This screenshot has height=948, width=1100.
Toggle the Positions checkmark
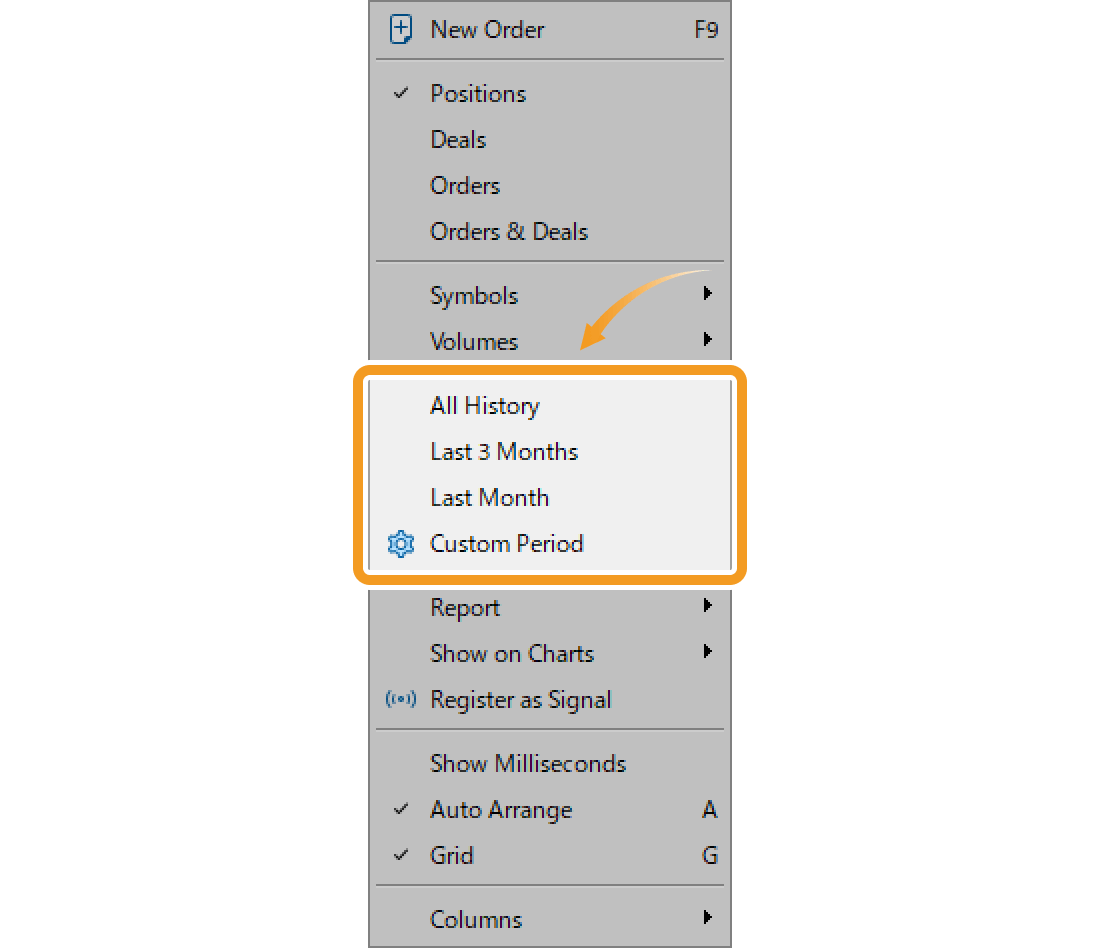[x=401, y=93]
